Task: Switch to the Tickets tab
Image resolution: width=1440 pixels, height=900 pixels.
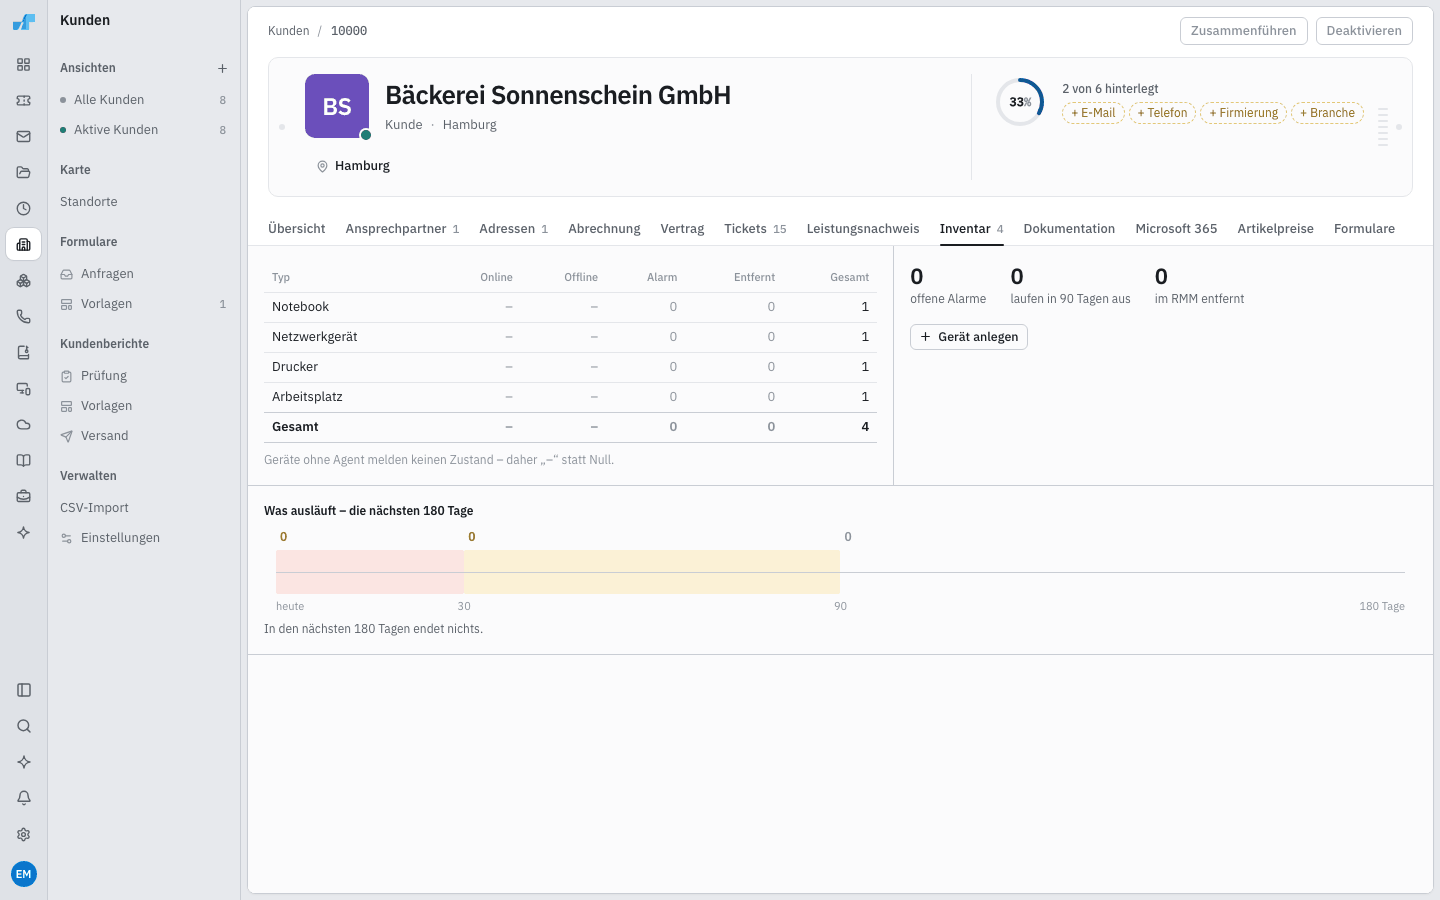Action: pyautogui.click(x=755, y=229)
